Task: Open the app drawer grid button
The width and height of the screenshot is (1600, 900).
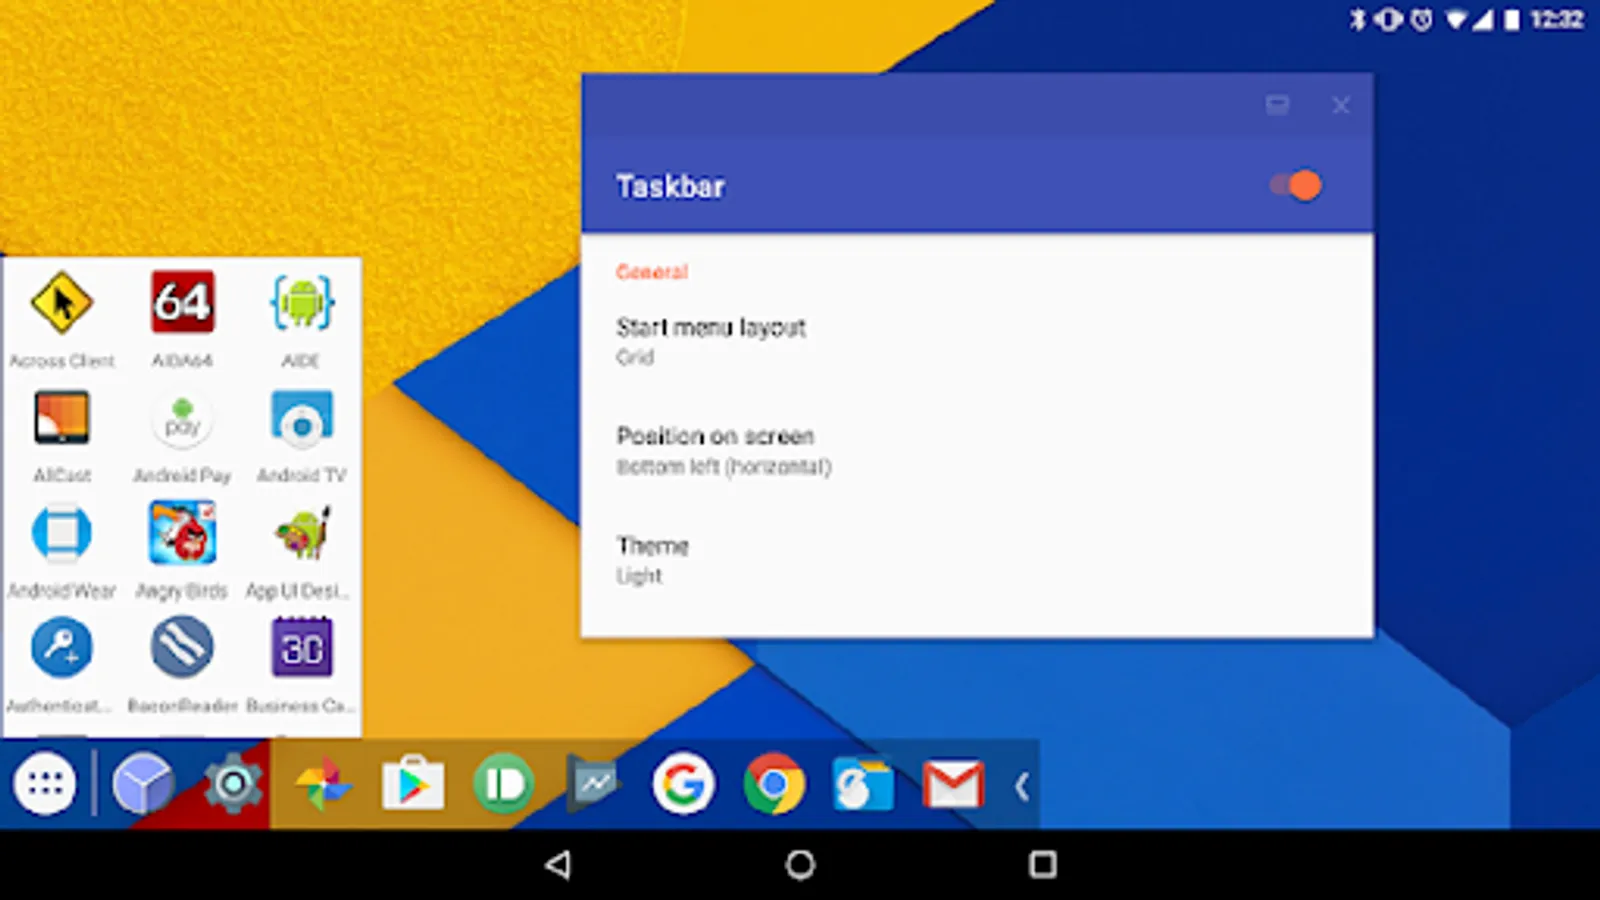Action: pos(47,785)
